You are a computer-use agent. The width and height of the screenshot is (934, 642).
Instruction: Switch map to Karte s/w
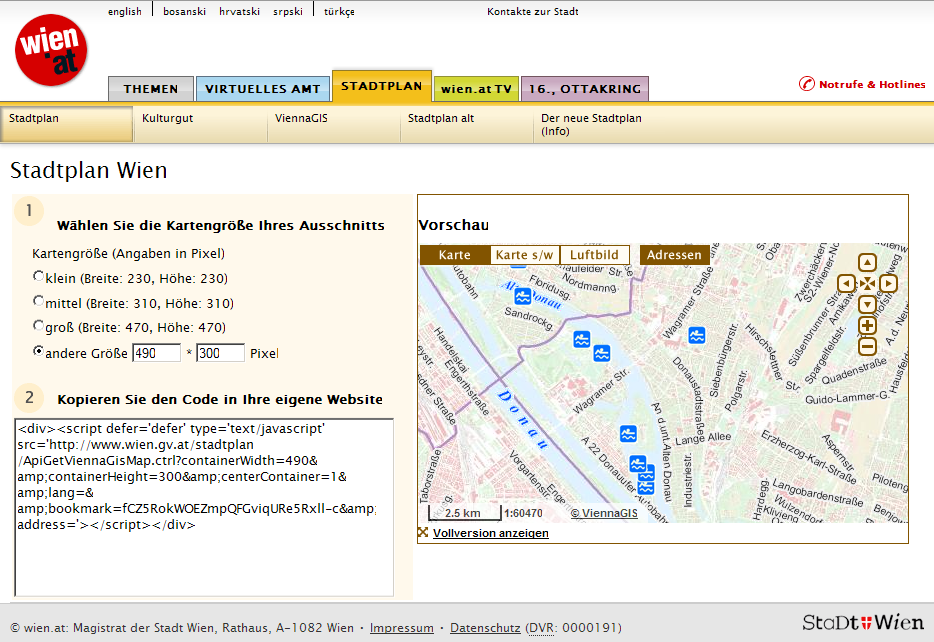[524, 255]
